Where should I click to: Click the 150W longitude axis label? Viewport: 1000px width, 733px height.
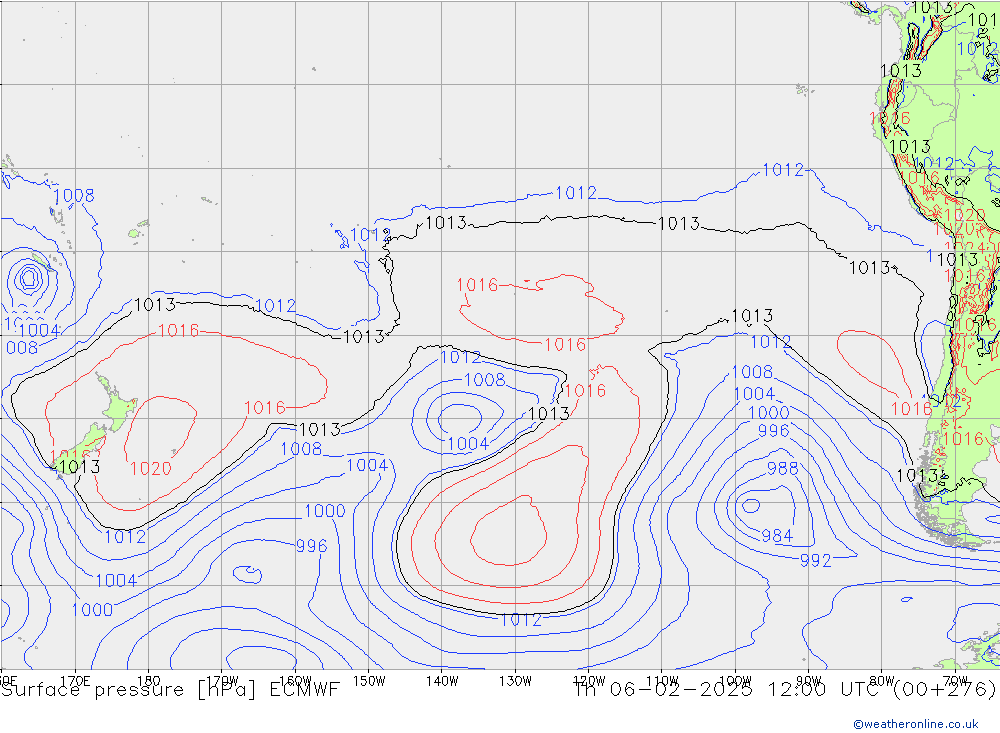point(369,681)
